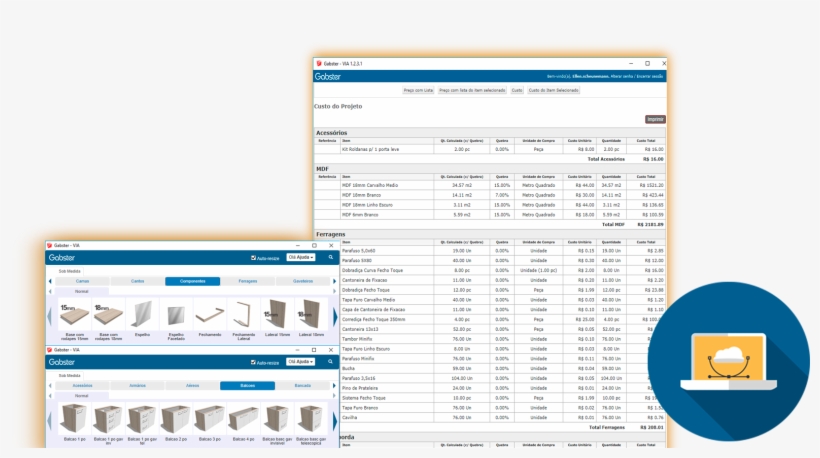The width and height of the screenshot is (820, 458).
Task: Expand Olá Ajuda dropdown in lower catalog window
Action: (301, 362)
